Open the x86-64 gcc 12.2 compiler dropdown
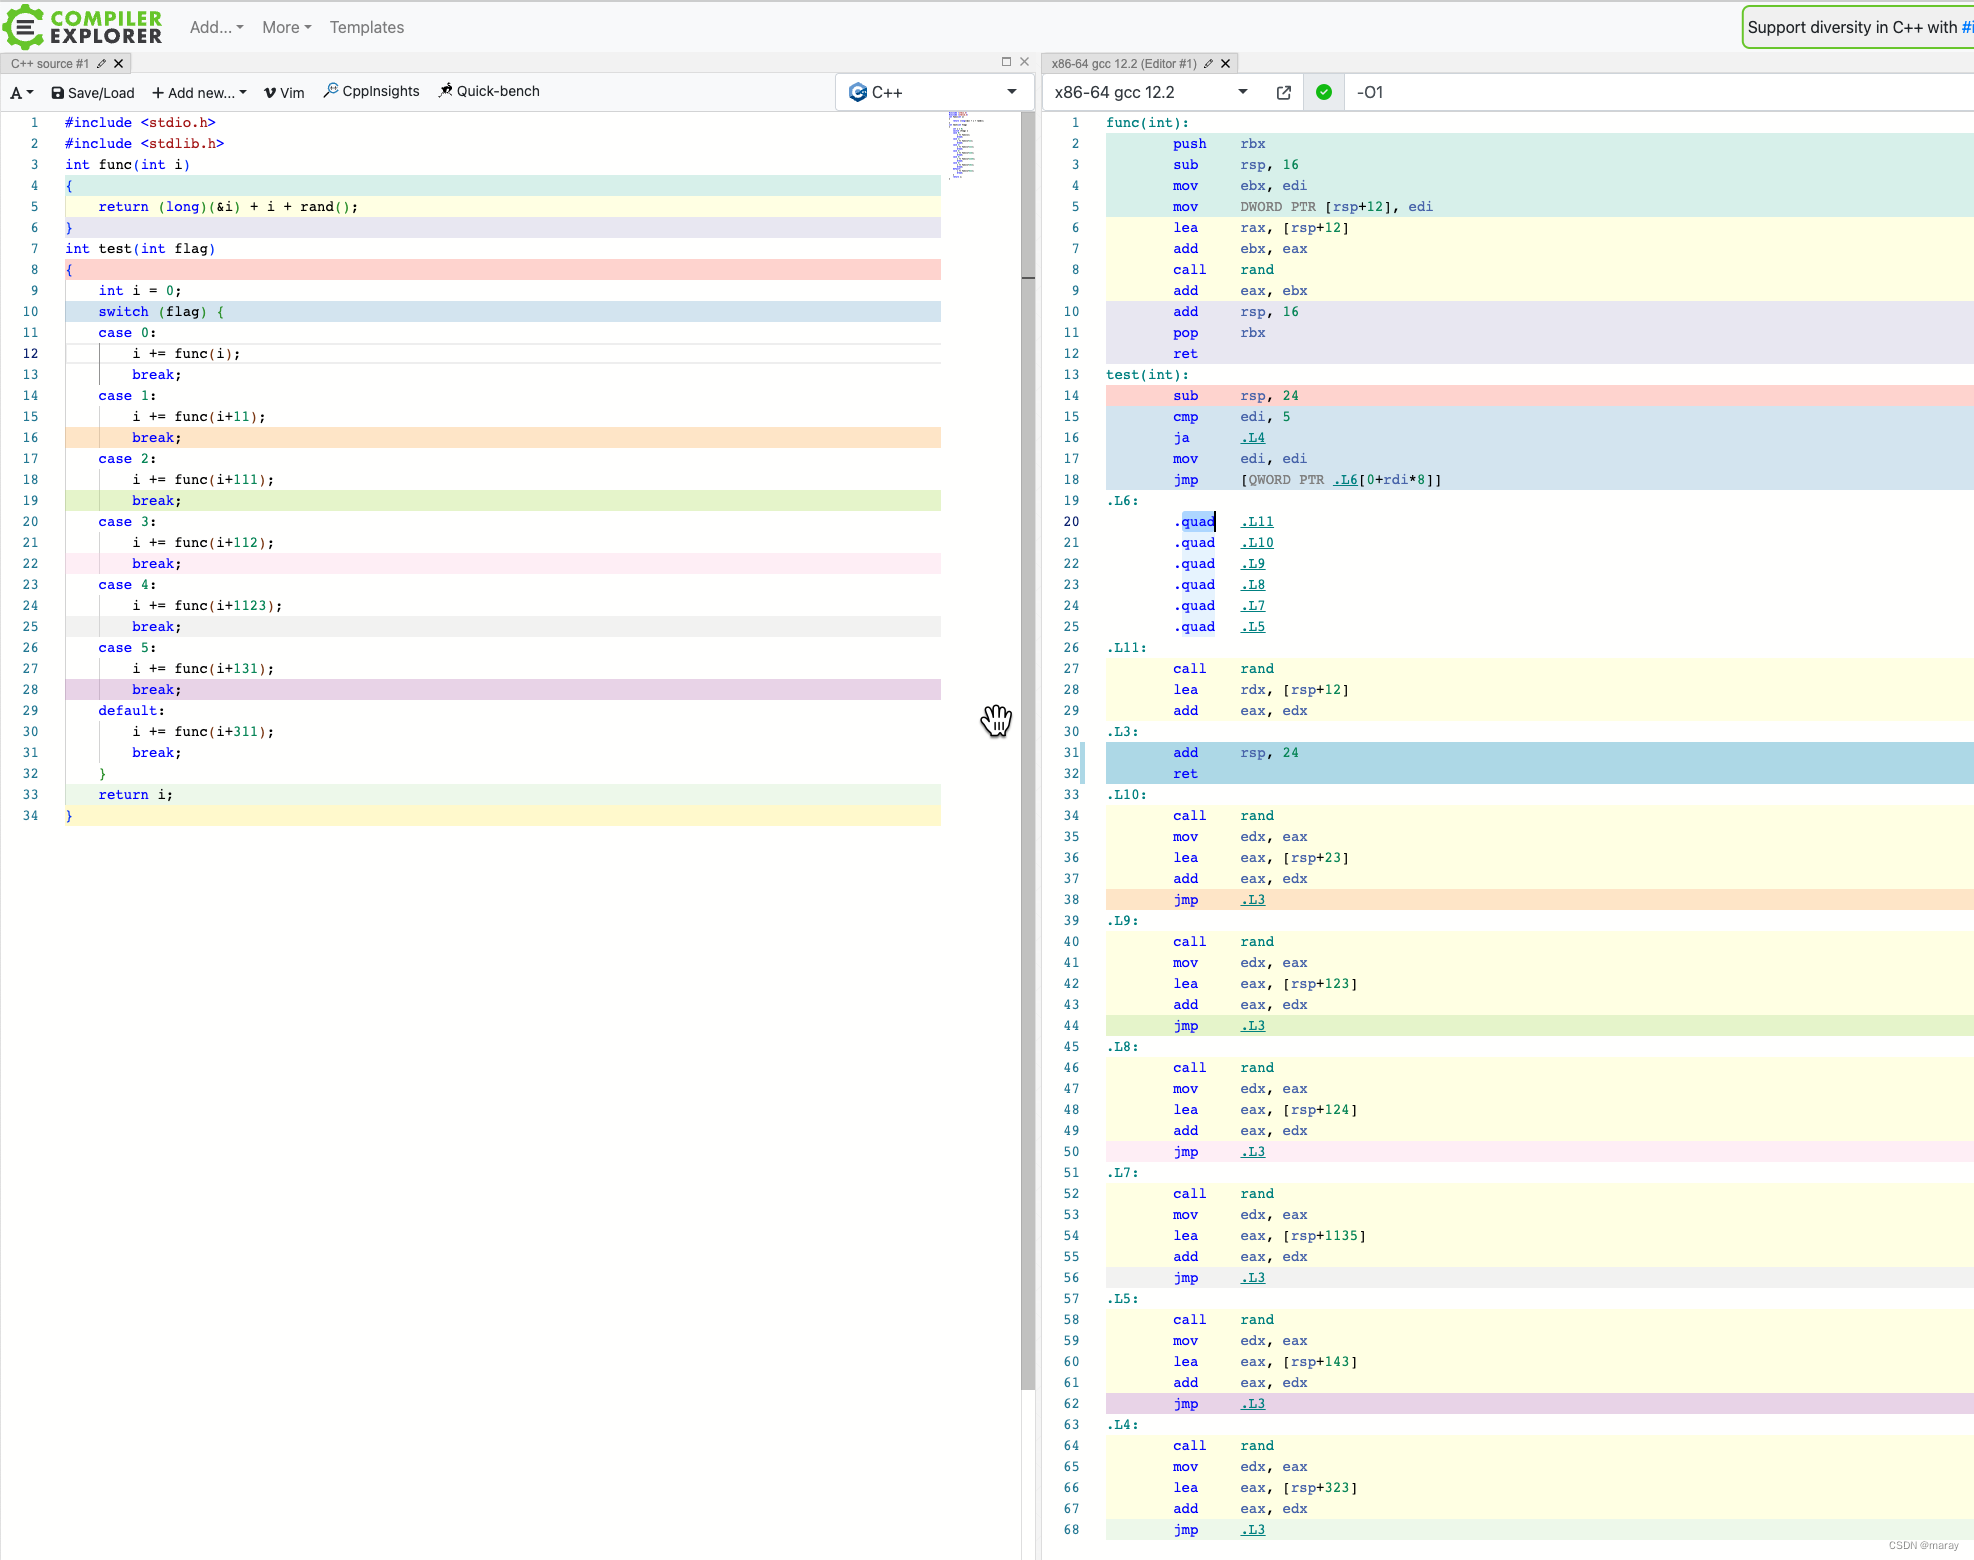This screenshot has width=1974, height=1560. point(1150,92)
